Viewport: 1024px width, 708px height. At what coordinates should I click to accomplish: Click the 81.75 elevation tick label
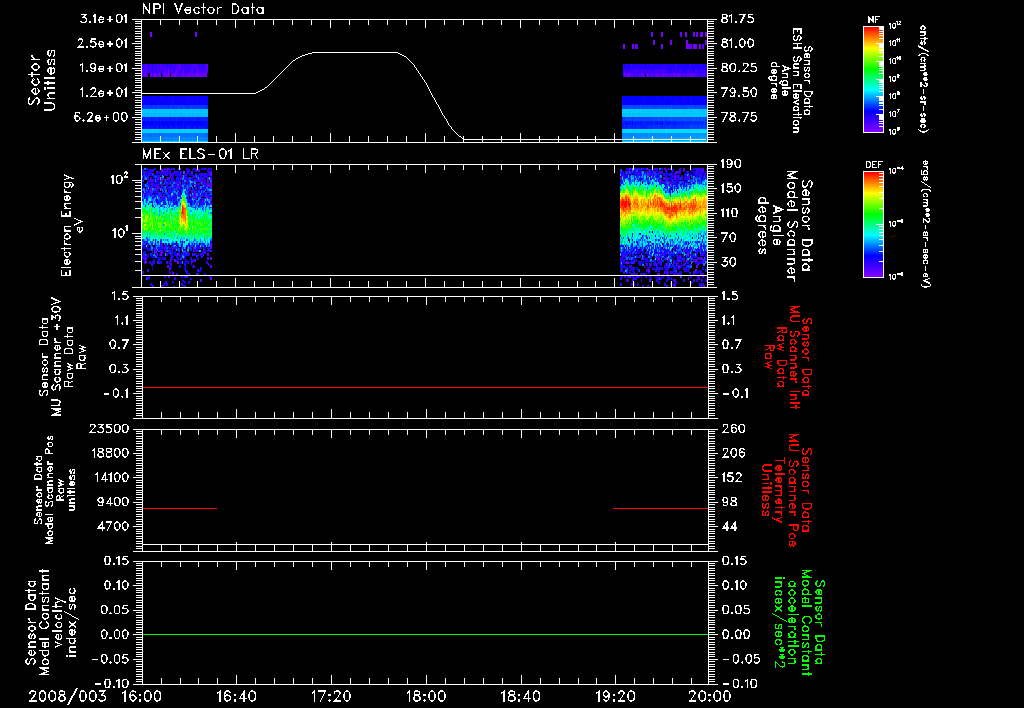point(738,19)
